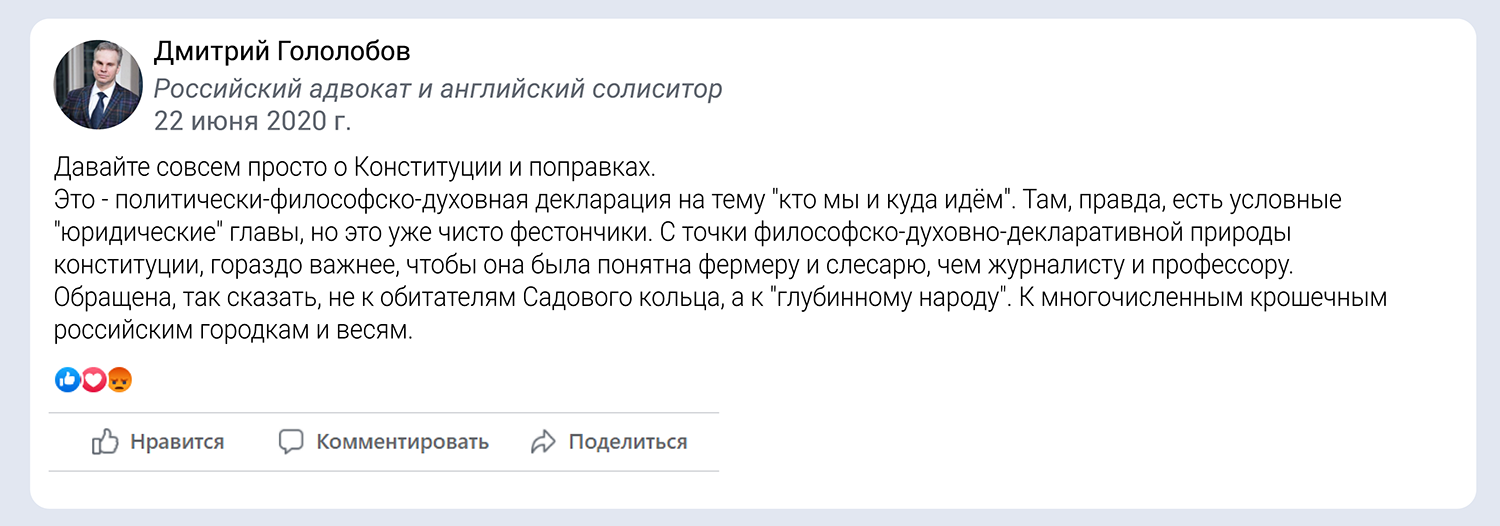The width and height of the screenshot is (1500, 526).
Task: Click the speech bubble comment icon
Action: pyautogui.click(x=291, y=442)
